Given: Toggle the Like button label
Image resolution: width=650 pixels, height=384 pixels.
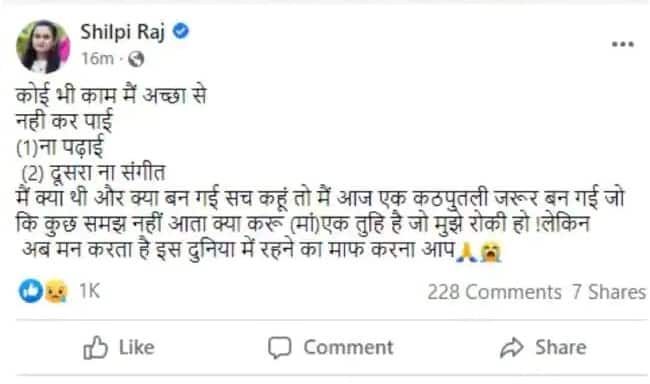Looking at the screenshot, I should coord(136,348).
